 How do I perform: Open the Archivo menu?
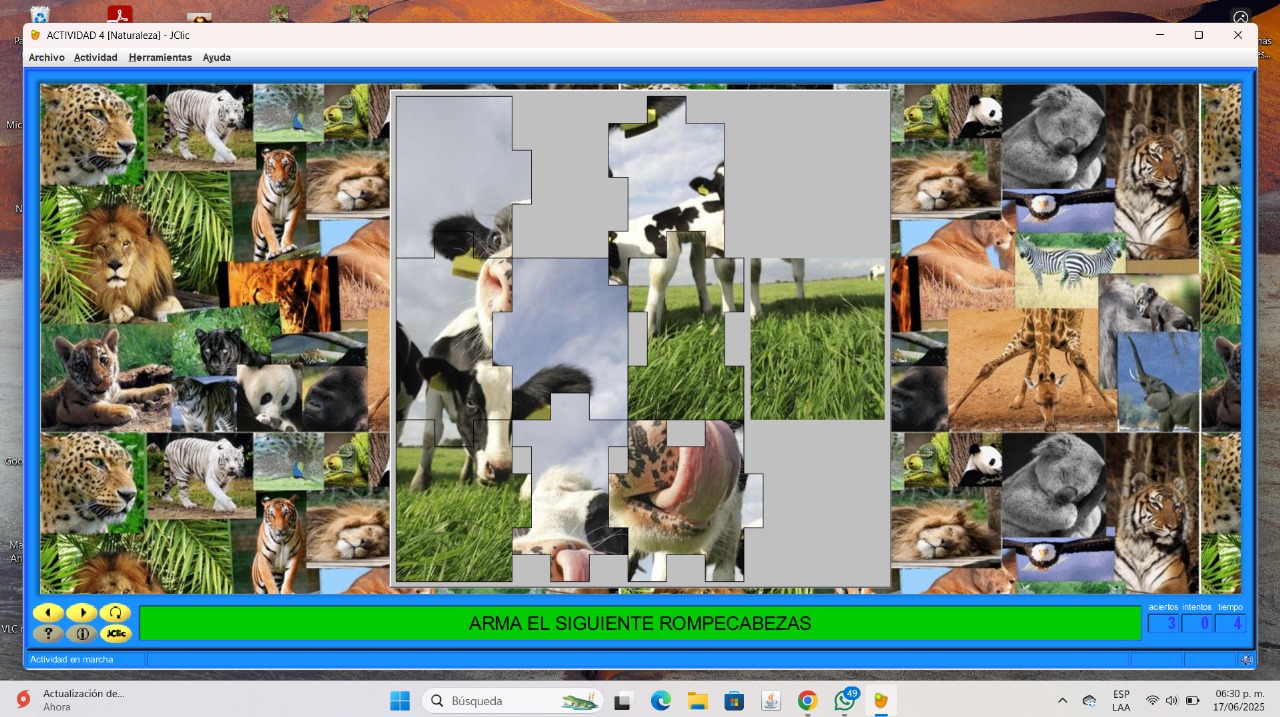point(46,58)
